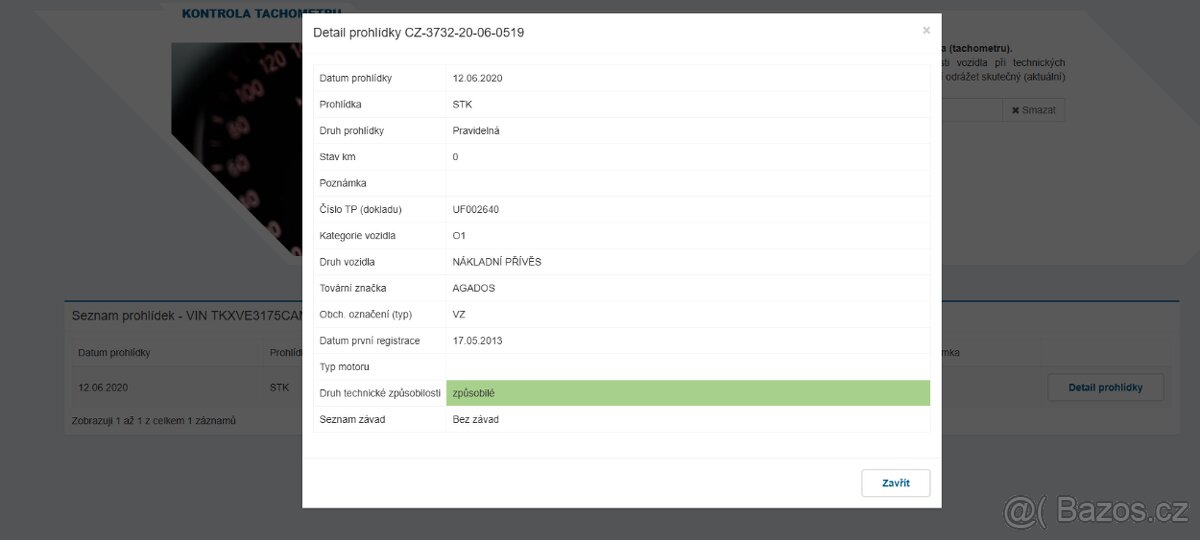Click the first registration date 17.05.2013
Viewport: 1200px width, 540px height.
[477, 341]
